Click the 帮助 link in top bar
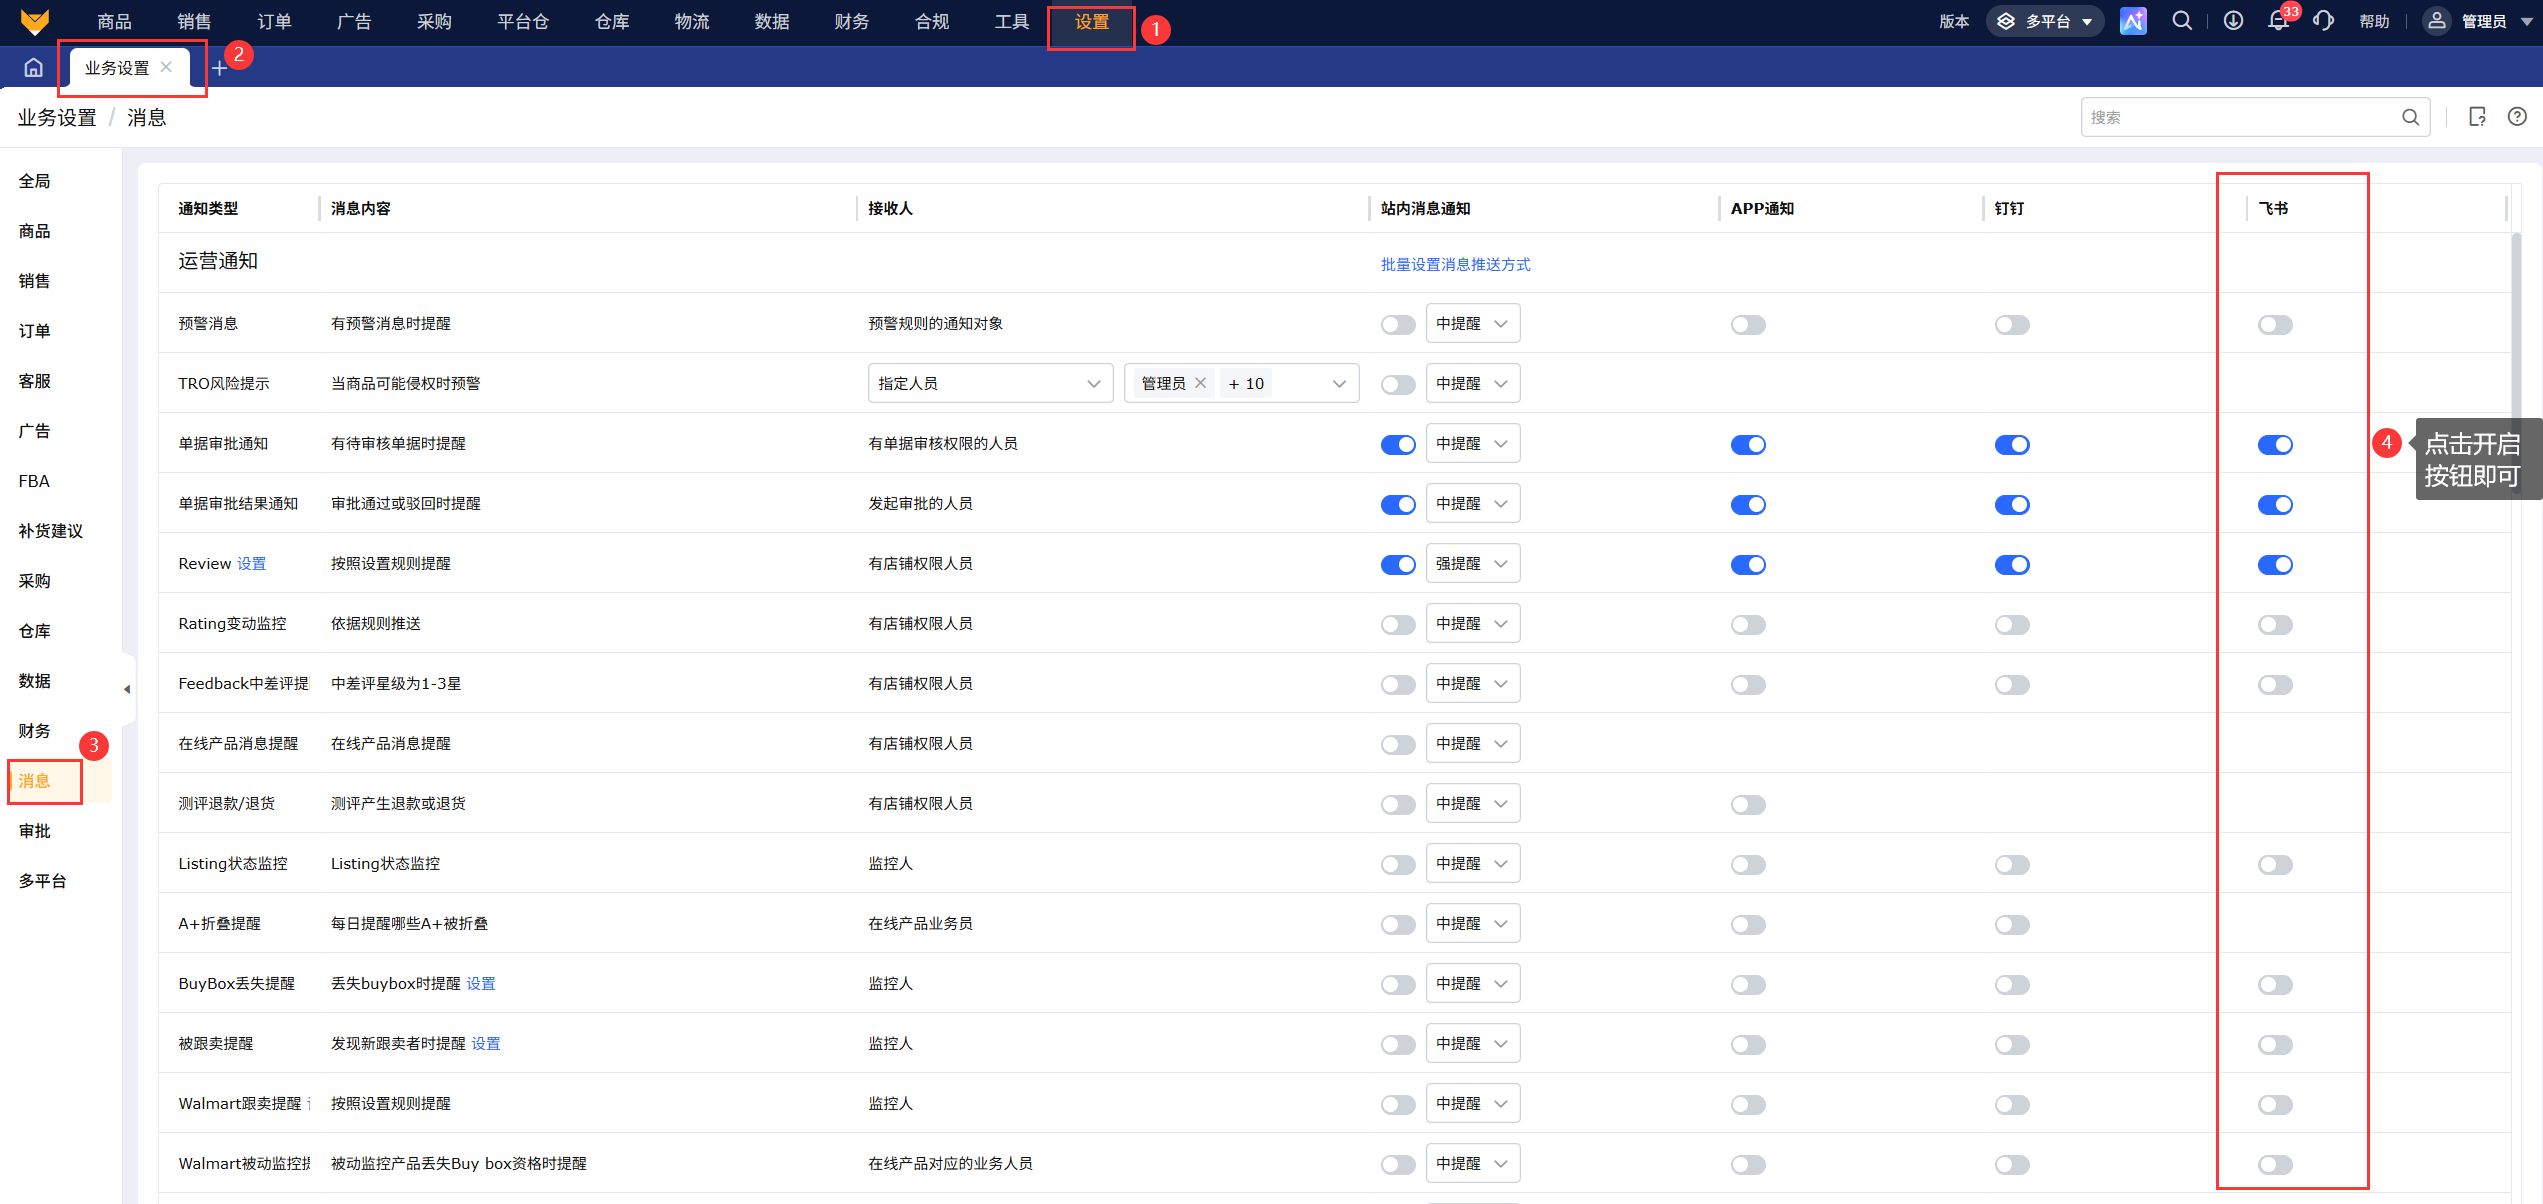Viewport: 2543px width, 1204px height. point(2374,22)
